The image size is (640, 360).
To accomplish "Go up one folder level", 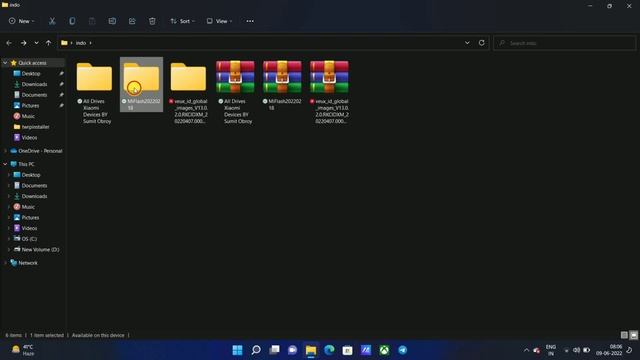I will [x=48, y=43].
